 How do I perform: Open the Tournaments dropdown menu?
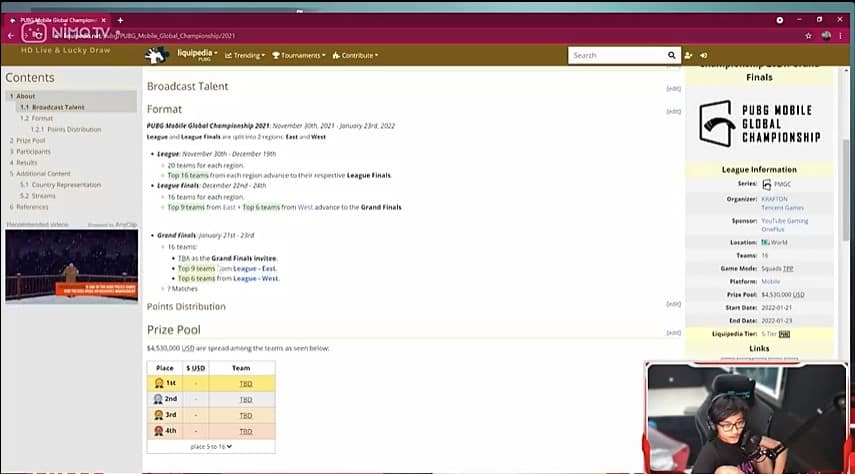pyautogui.click(x=299, y=56)
